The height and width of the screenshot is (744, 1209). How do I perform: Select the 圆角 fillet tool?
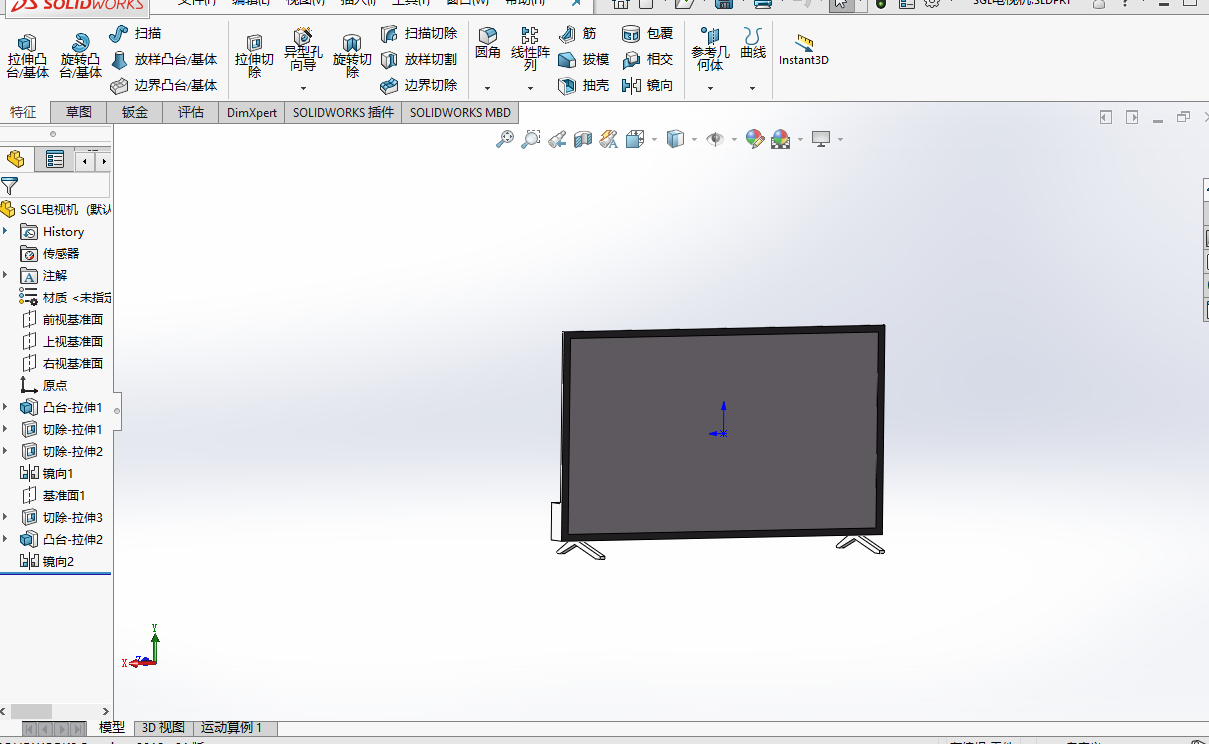(487, 44)
